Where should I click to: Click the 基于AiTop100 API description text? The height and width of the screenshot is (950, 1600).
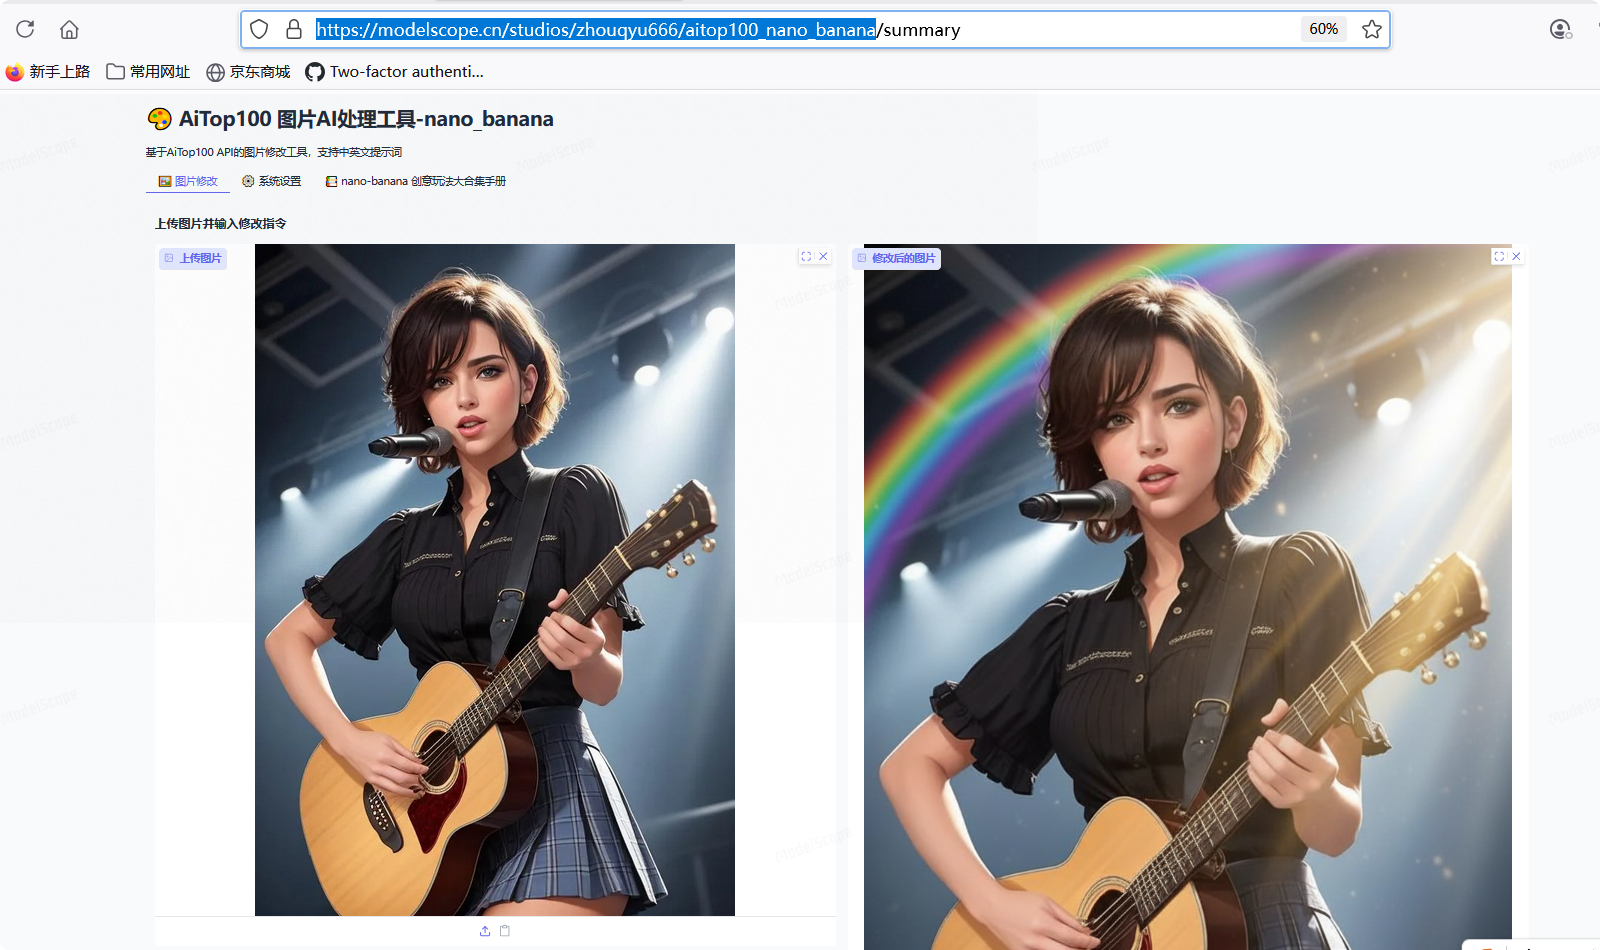274,152
